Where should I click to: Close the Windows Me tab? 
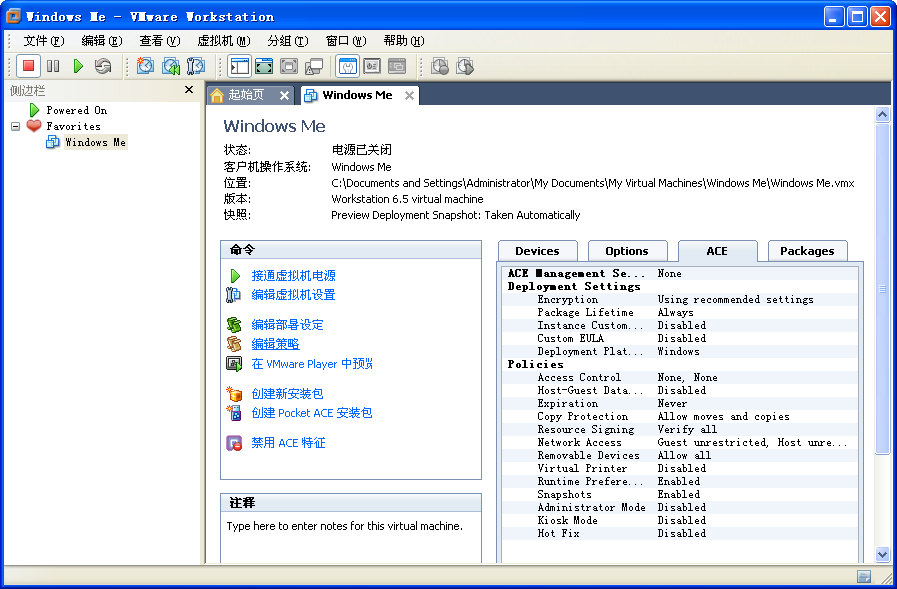[410, 95]
